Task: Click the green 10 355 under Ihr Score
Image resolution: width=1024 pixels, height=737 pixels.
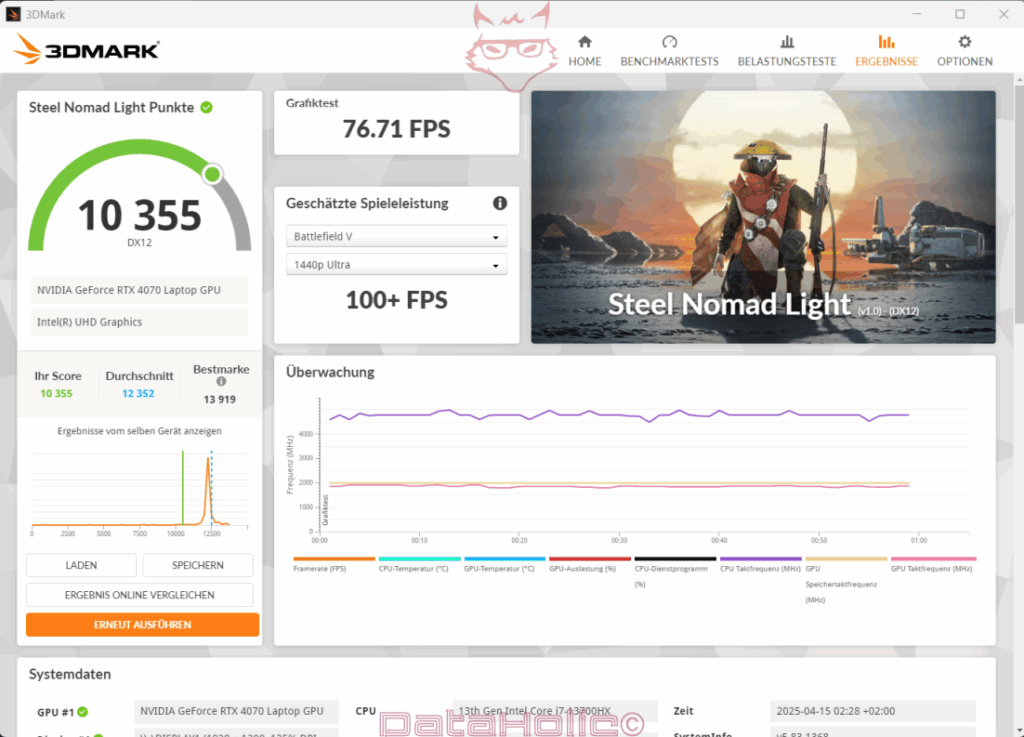Action: pos(56,394)
